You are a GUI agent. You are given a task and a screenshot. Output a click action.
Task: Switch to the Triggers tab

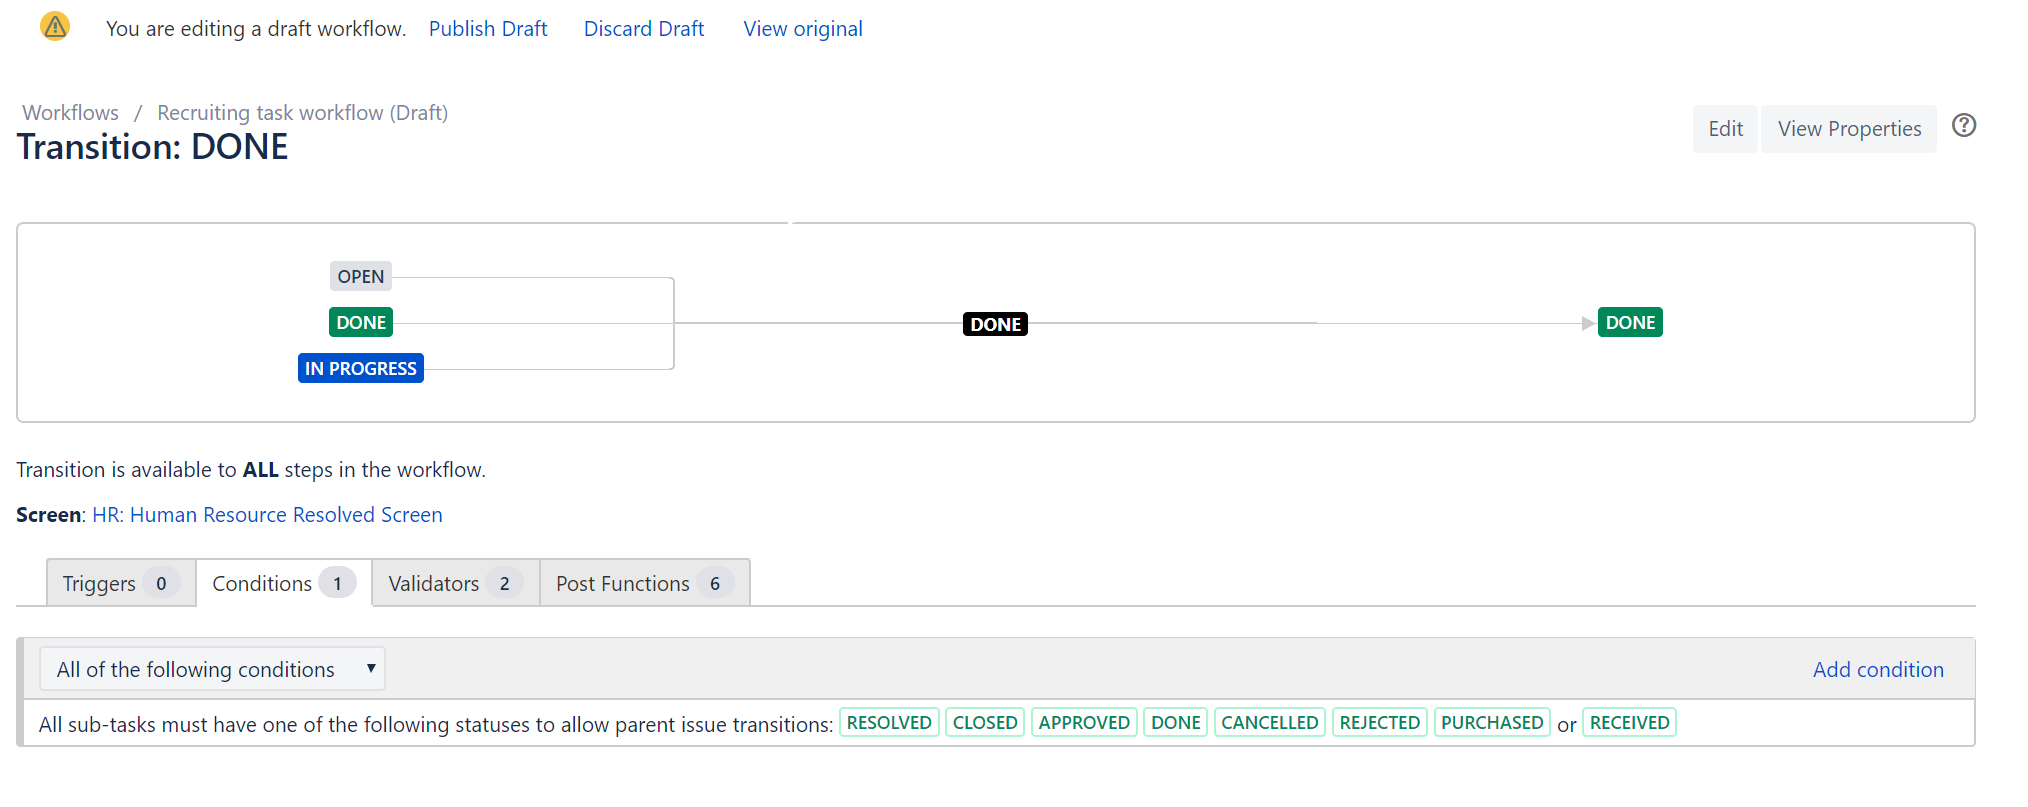pyautogui.click(x=121, y=583)
